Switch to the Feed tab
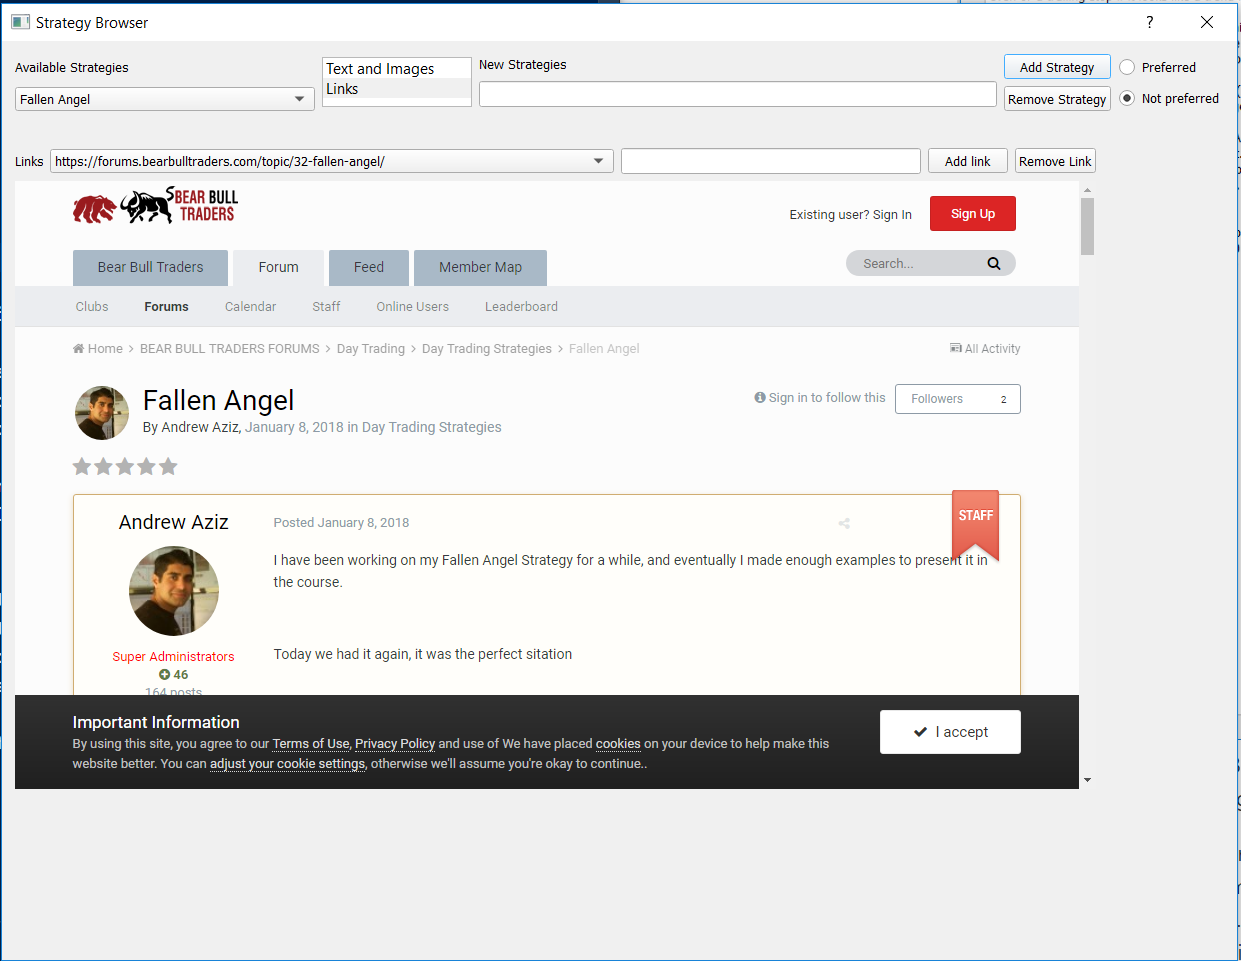The width and height of the screenshot is (1241, 961). click(369, 267)
